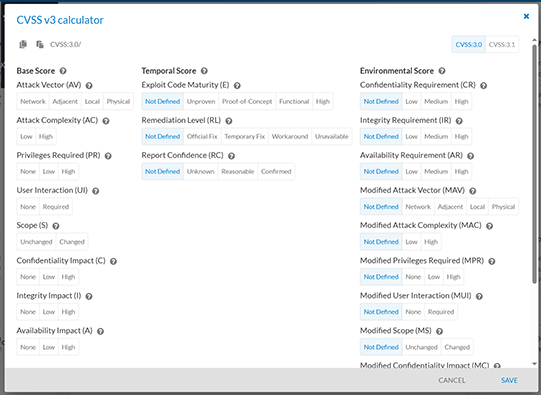View help for Exploit Code Maturity (E)

pyautogui.click(x=237, y=86)
